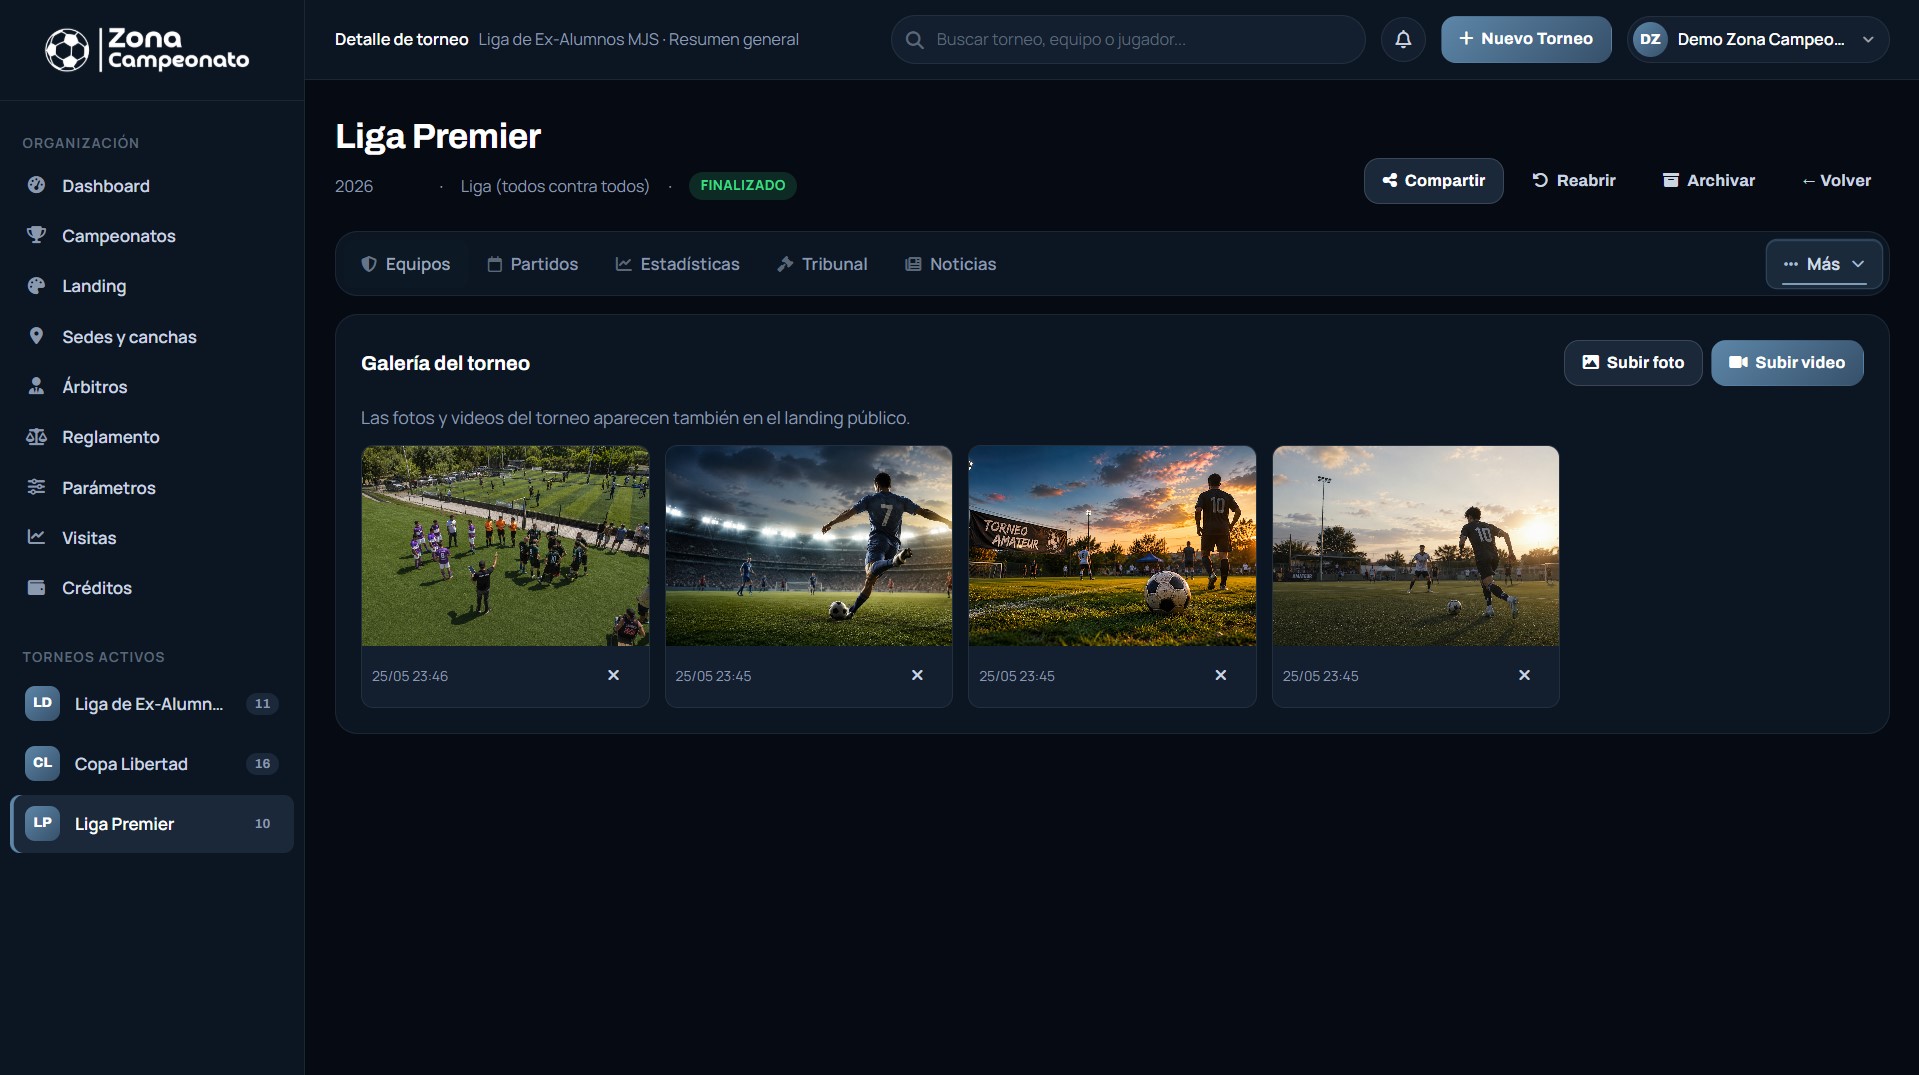
Task: Open the aerial field photo thumbnail
Action: click(x=505, y=546)
